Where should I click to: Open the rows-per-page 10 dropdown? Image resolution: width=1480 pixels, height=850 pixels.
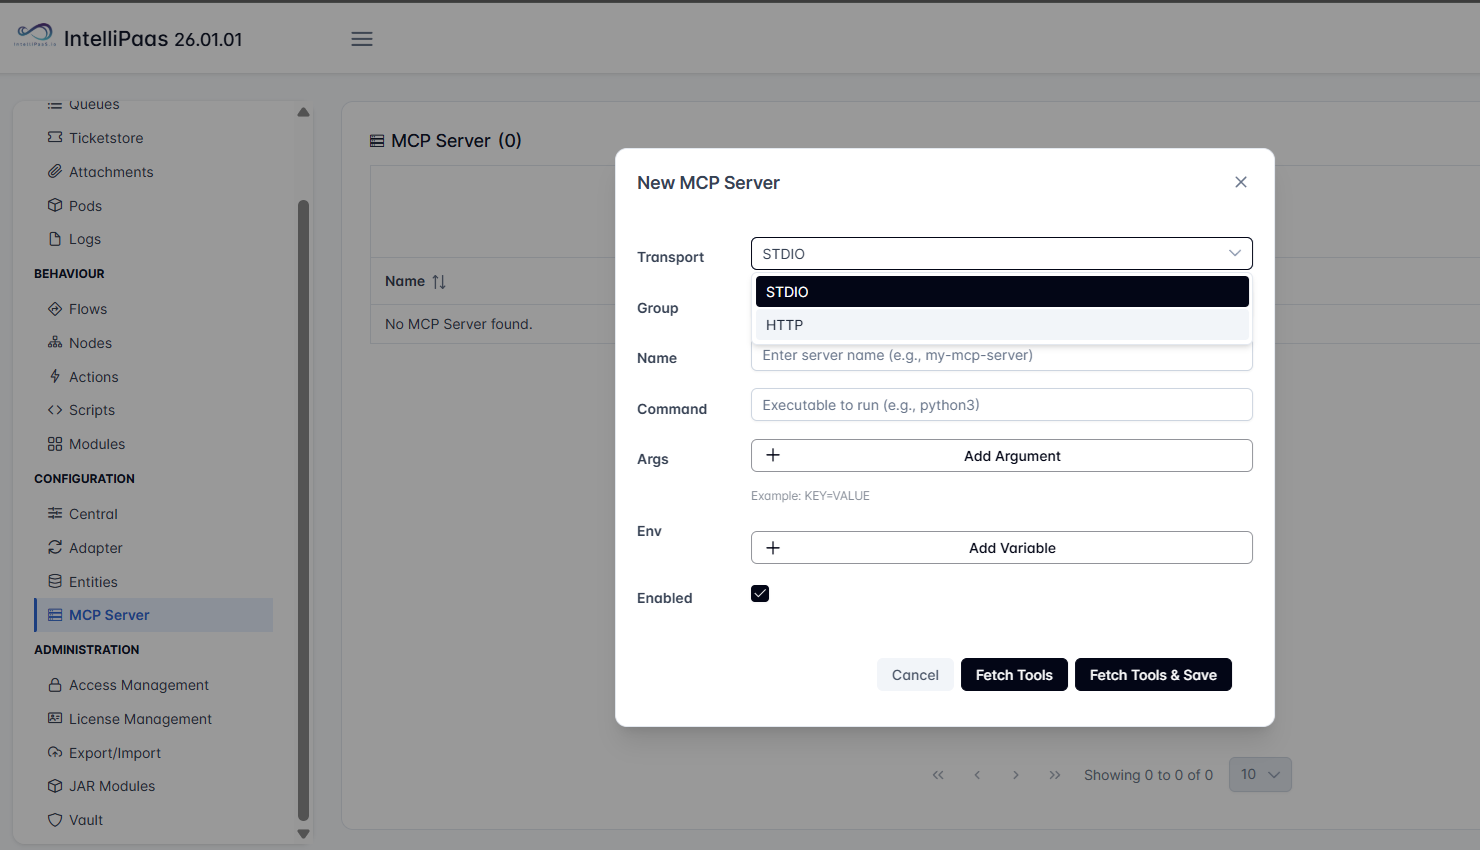coord(1260,774)
